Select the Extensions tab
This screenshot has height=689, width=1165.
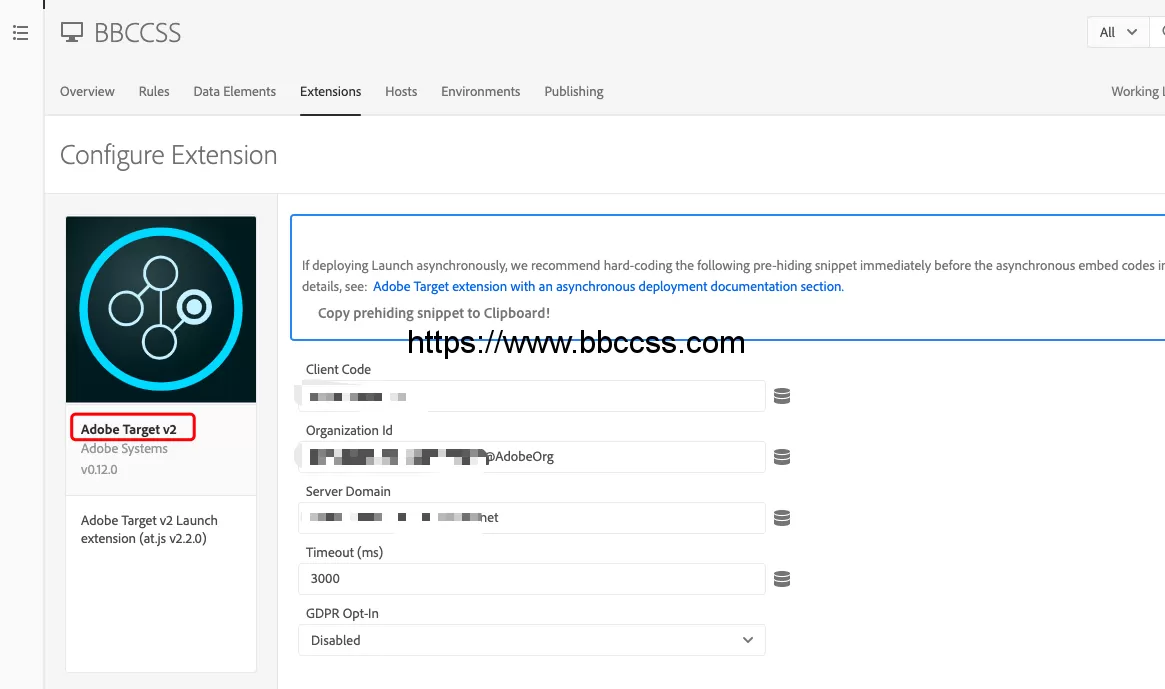pyautogui.click(x=331, y=91)
